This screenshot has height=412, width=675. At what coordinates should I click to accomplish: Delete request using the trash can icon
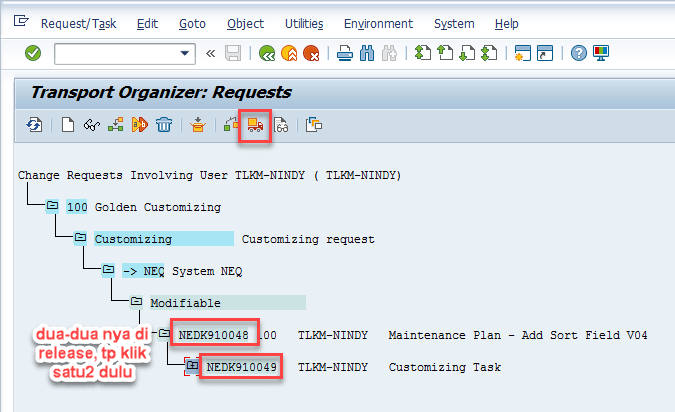(x=164, y=125)
